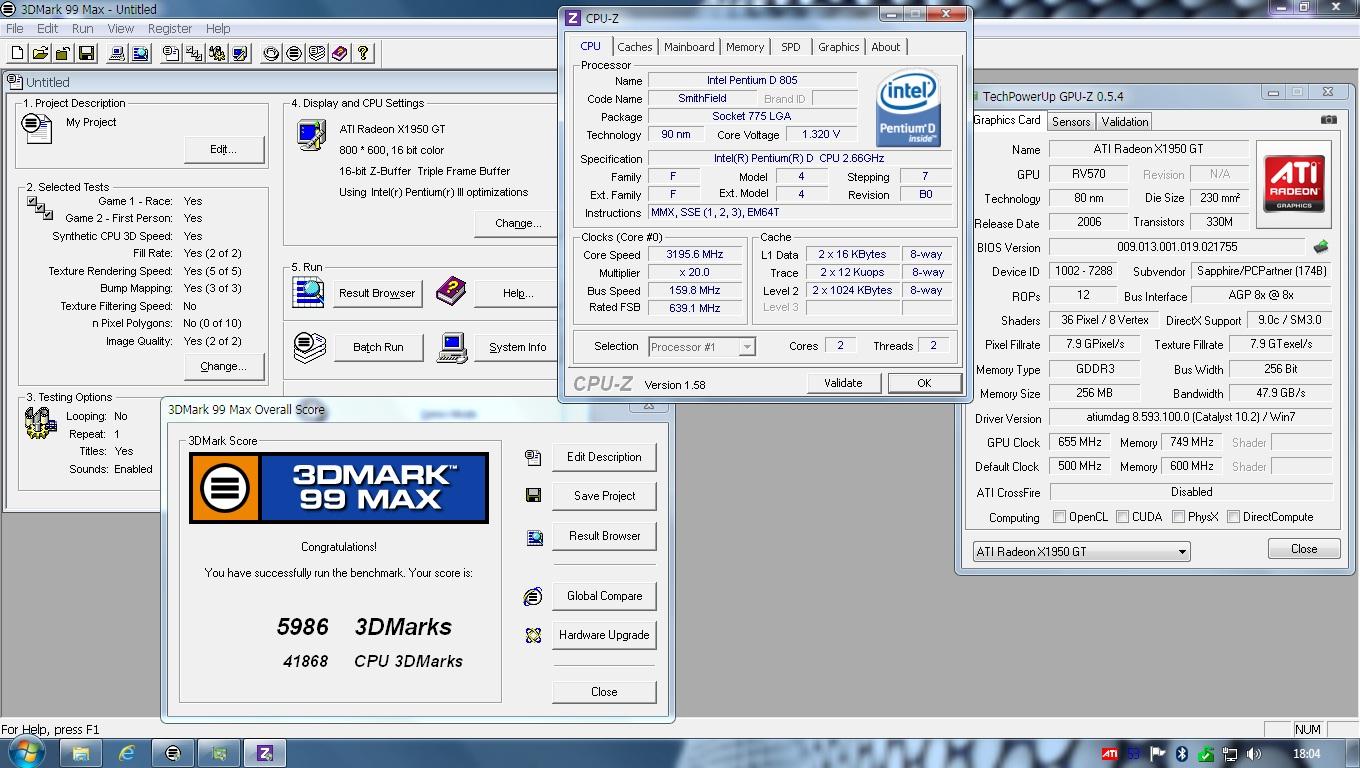Open the ATI Radeon X1950 GT card dropdown

(x=1081, y=551)
